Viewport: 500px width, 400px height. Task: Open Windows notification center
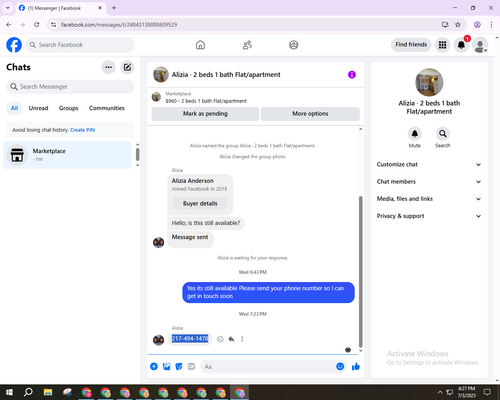point(487,392)
